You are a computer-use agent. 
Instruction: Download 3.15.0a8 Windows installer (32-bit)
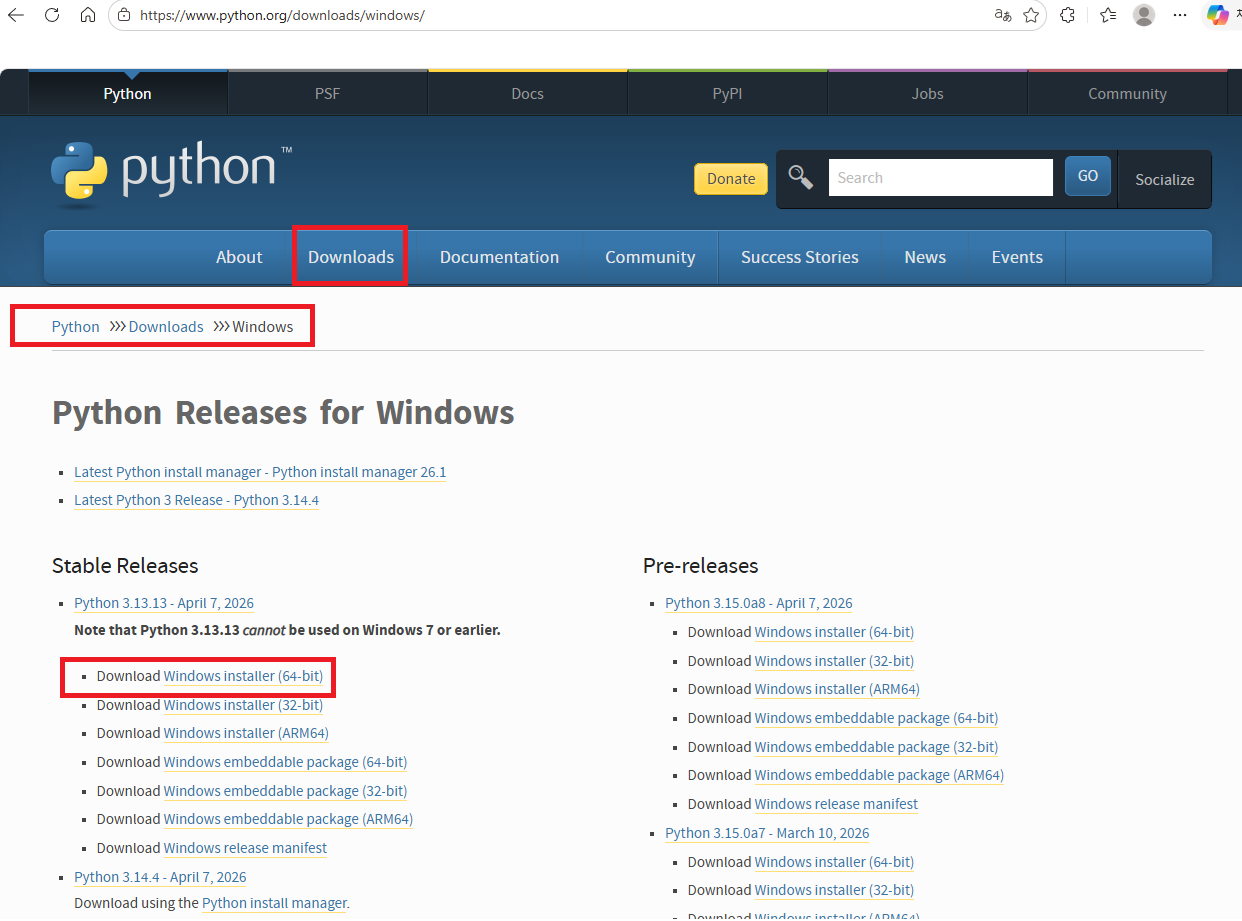pyautogui.click(x=834, y=661)
